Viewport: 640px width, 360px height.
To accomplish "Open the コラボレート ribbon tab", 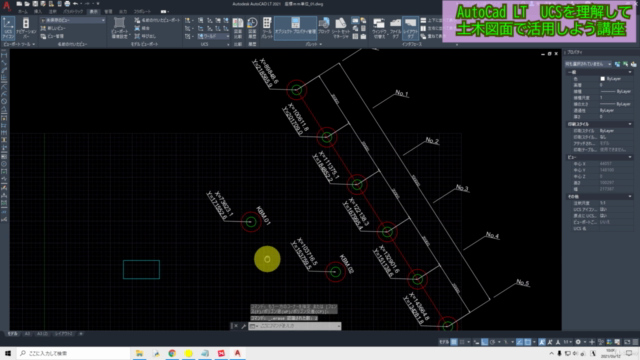I will coord(142,11).
